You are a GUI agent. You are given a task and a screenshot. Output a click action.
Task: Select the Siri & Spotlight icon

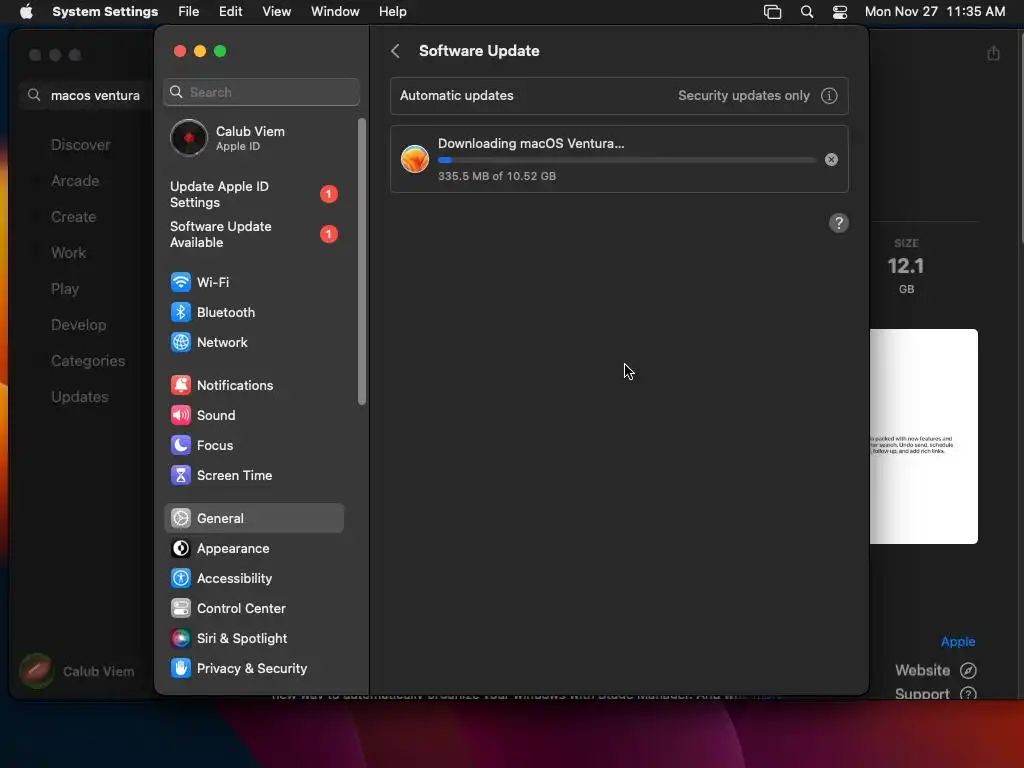click(180, 639)
